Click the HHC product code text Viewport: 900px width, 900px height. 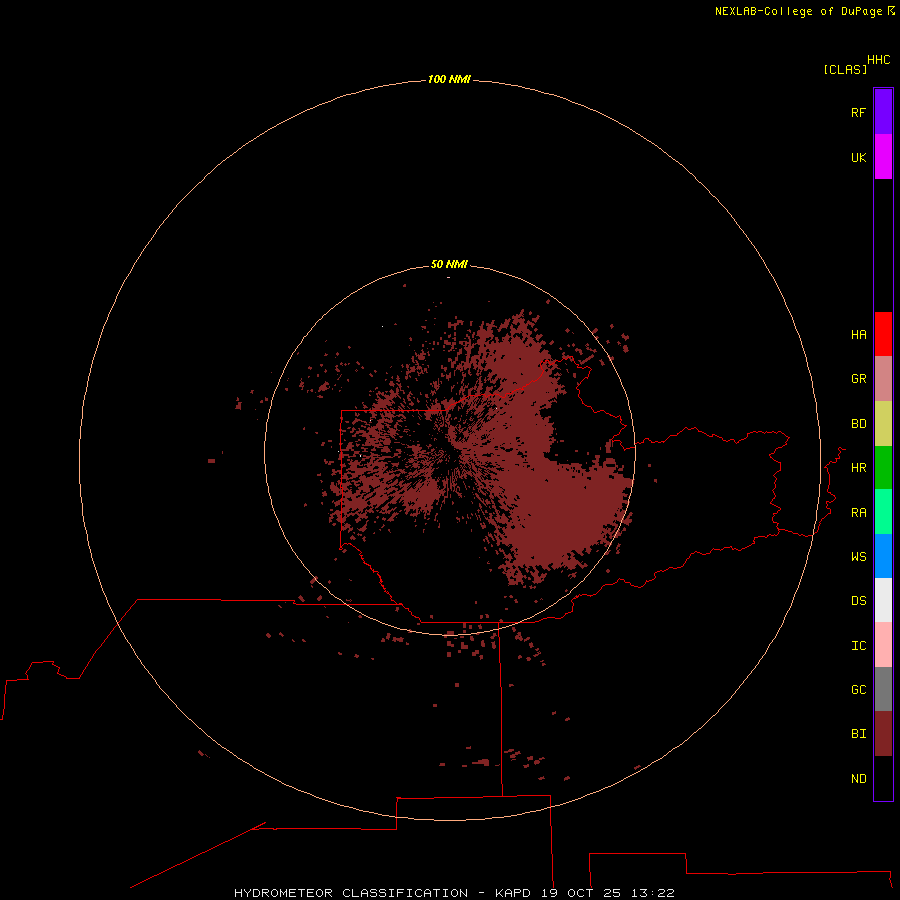coord(879,60)
